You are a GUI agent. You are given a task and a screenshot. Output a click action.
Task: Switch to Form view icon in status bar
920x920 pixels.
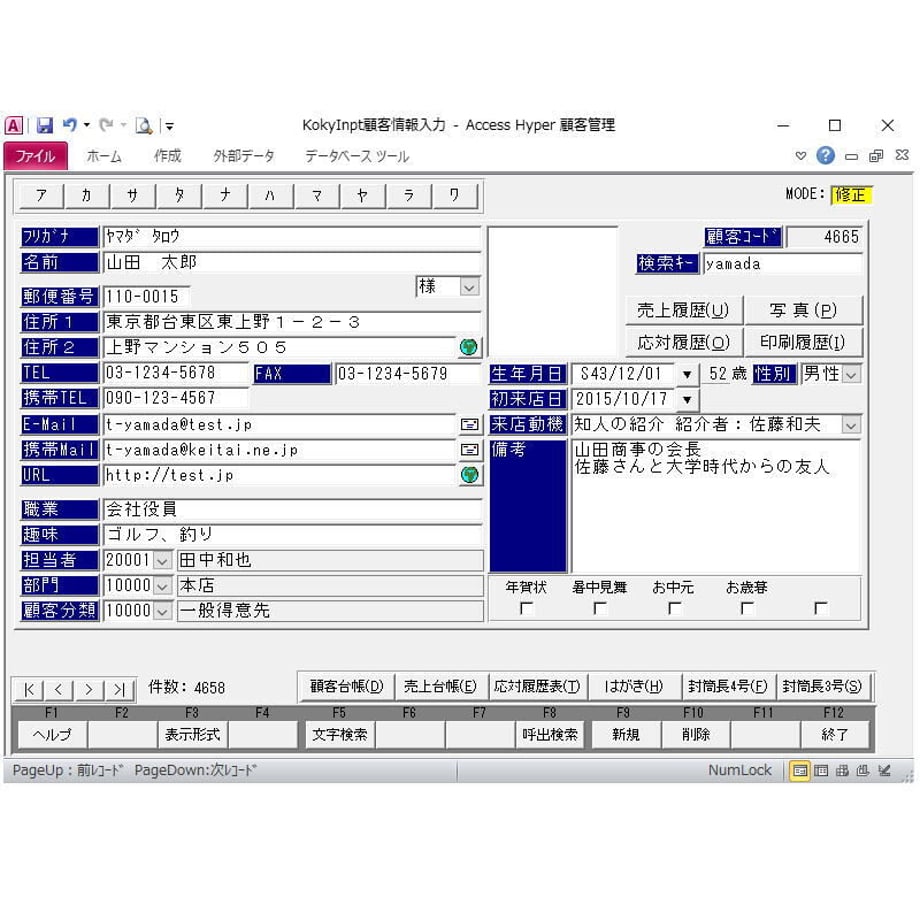click(x=800, y=770)
